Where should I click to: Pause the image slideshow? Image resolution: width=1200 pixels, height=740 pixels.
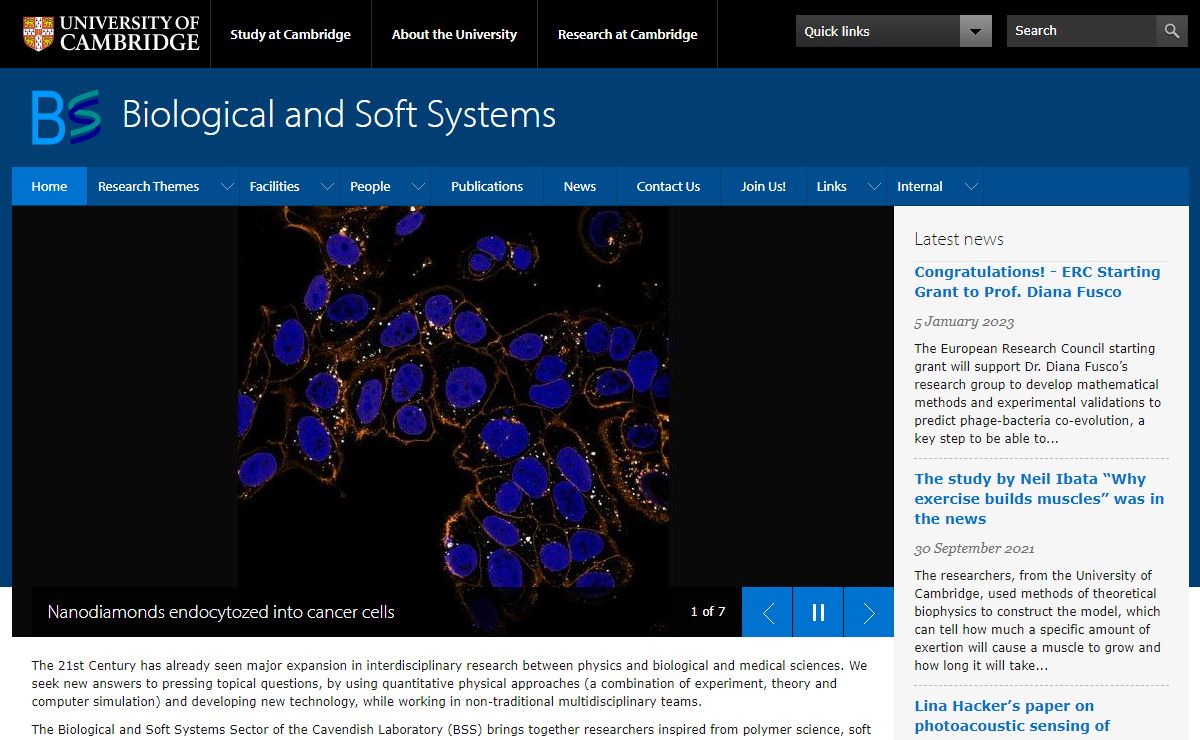(x=818, y=612)
